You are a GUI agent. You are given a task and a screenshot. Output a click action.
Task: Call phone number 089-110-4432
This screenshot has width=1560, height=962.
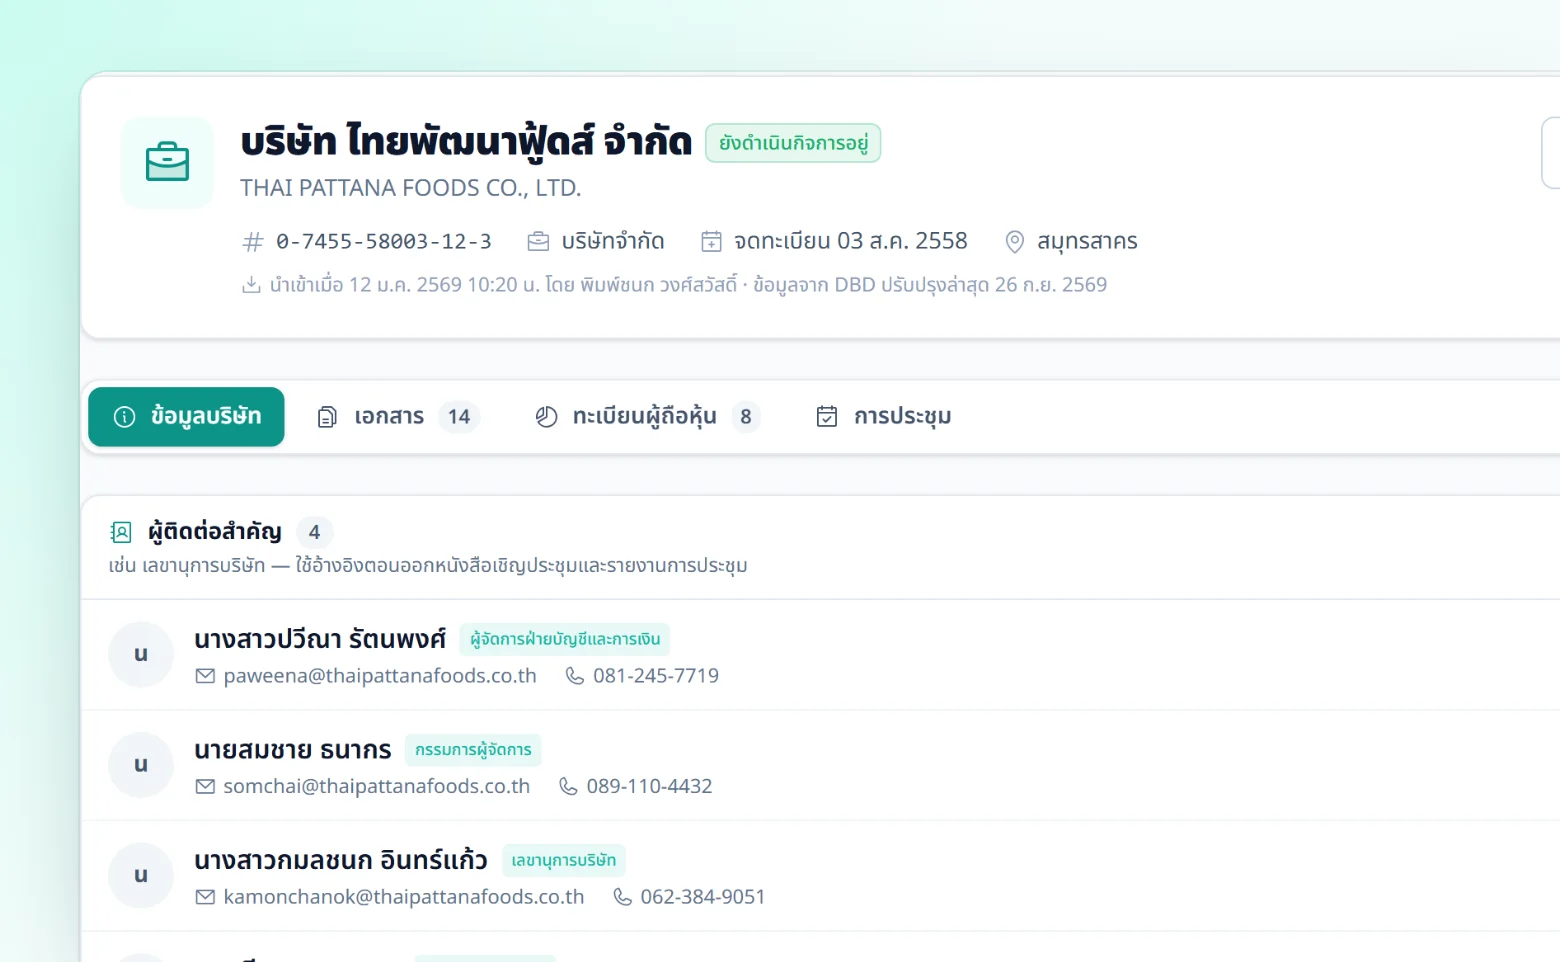(650, 787)
